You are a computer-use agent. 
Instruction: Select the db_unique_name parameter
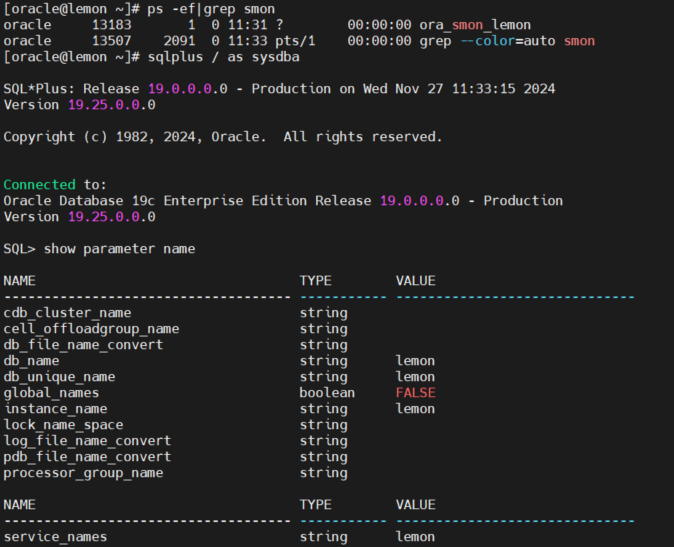coord(59,377)
